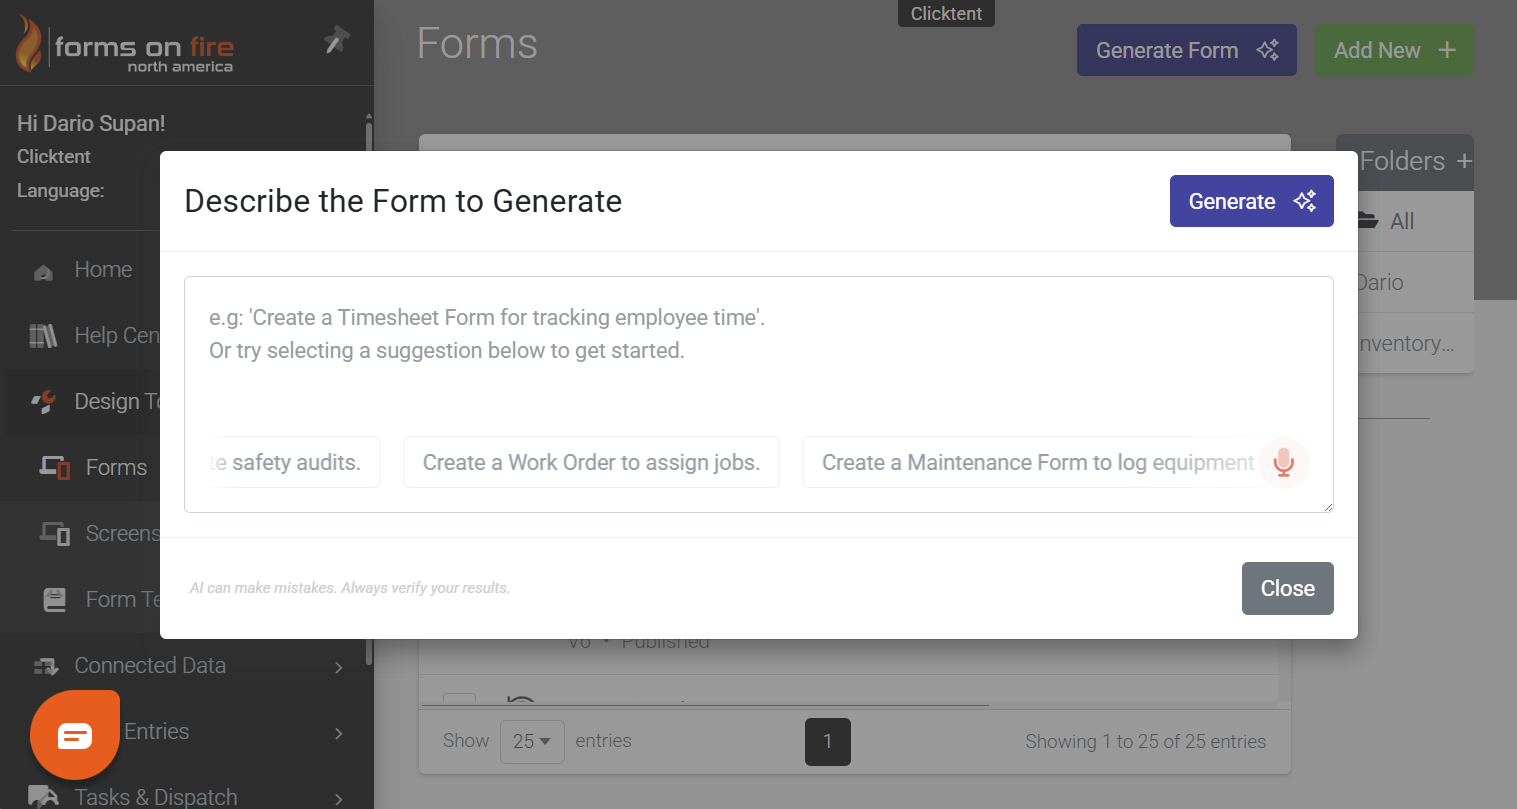Expand the Entries section chevron
This screenshot has height=809, width=1517.
click(338, 732)
